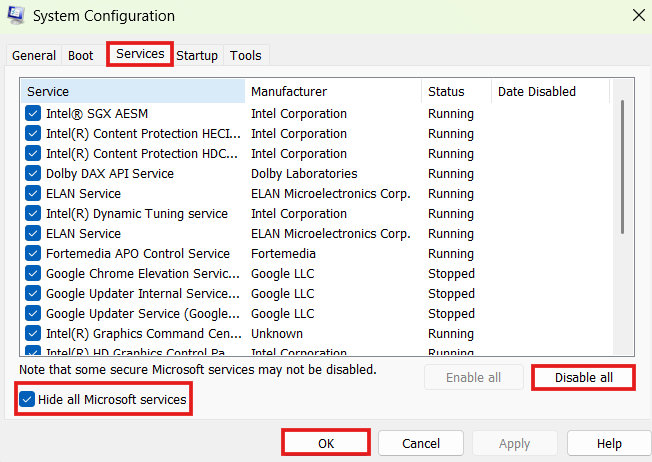Click the Apply button
This screenshot has height=462, width=652.
tap(514, 443)
